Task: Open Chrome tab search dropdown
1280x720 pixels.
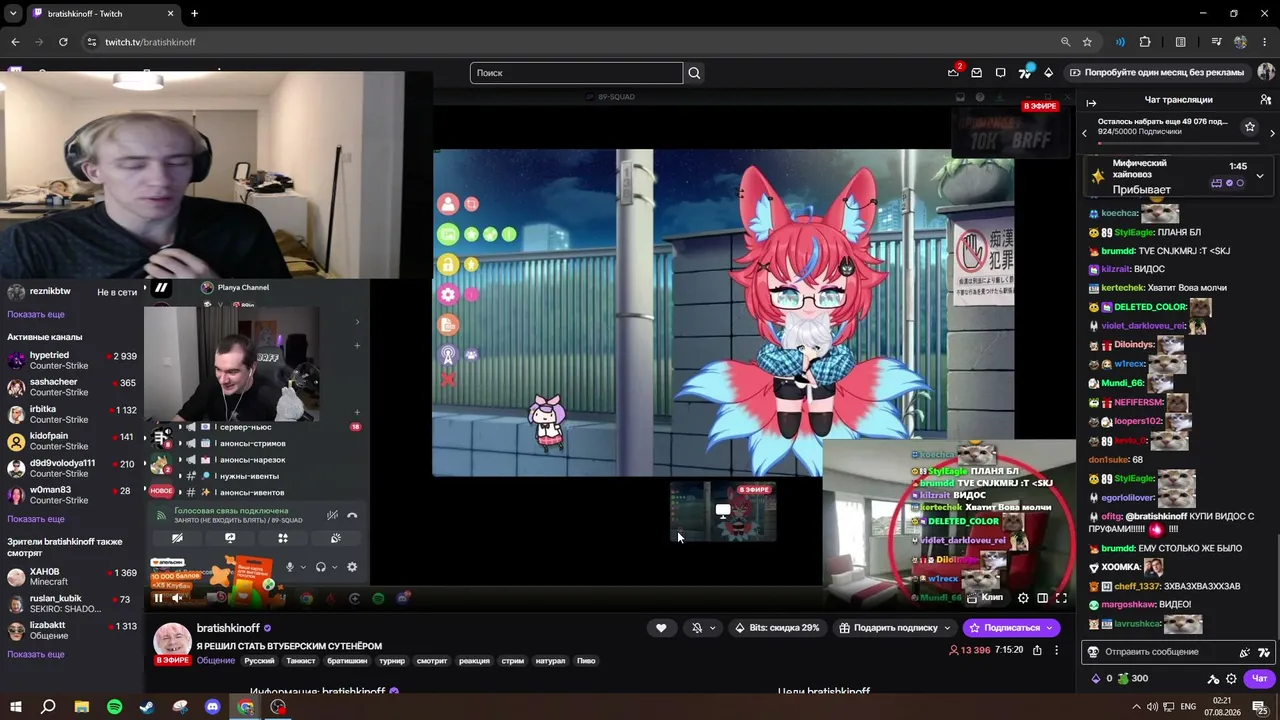Action: click(x=13, y=14)
